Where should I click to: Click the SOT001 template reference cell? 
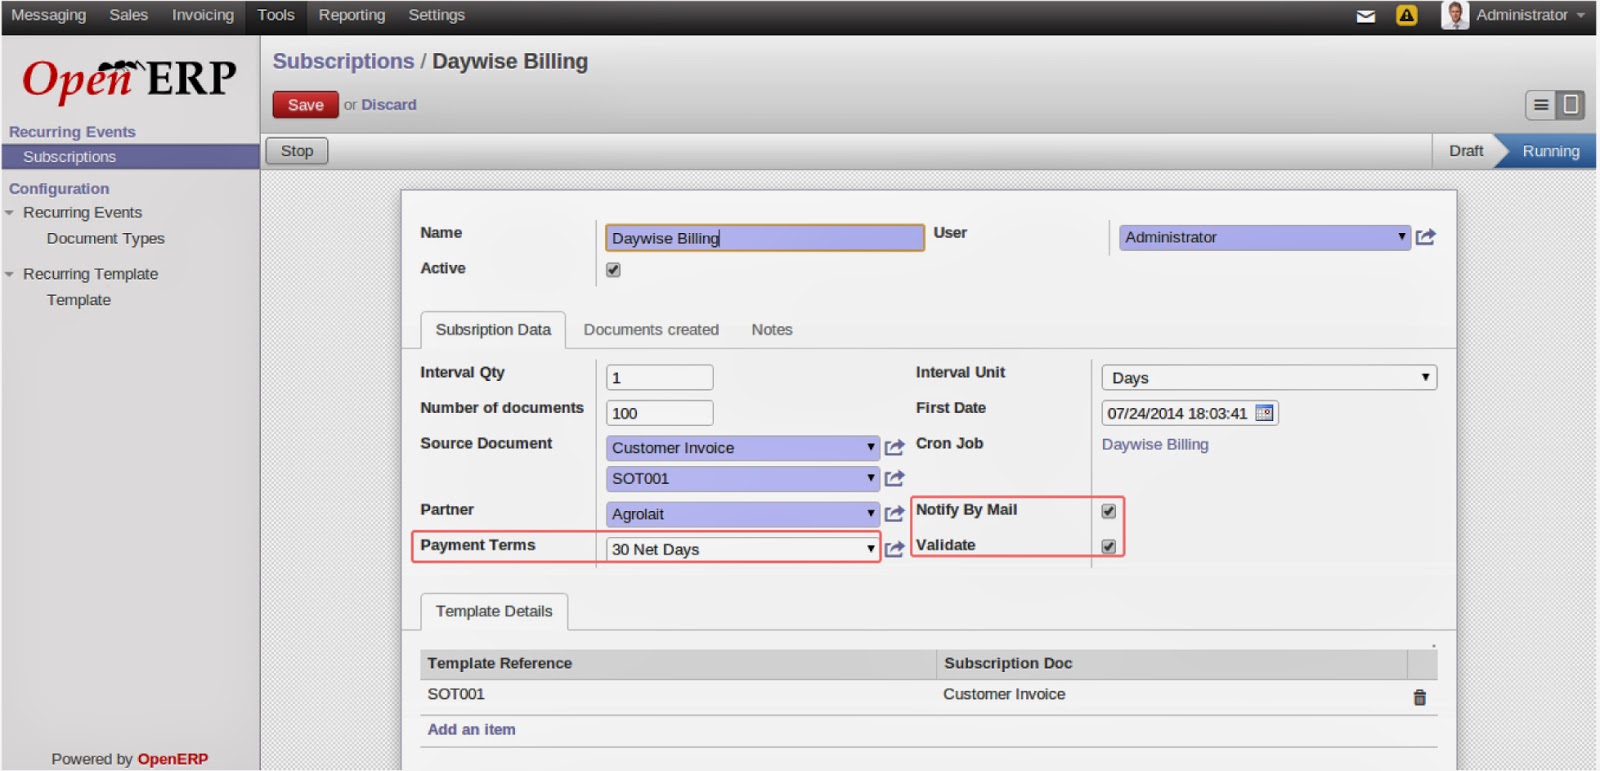point(456,694)
